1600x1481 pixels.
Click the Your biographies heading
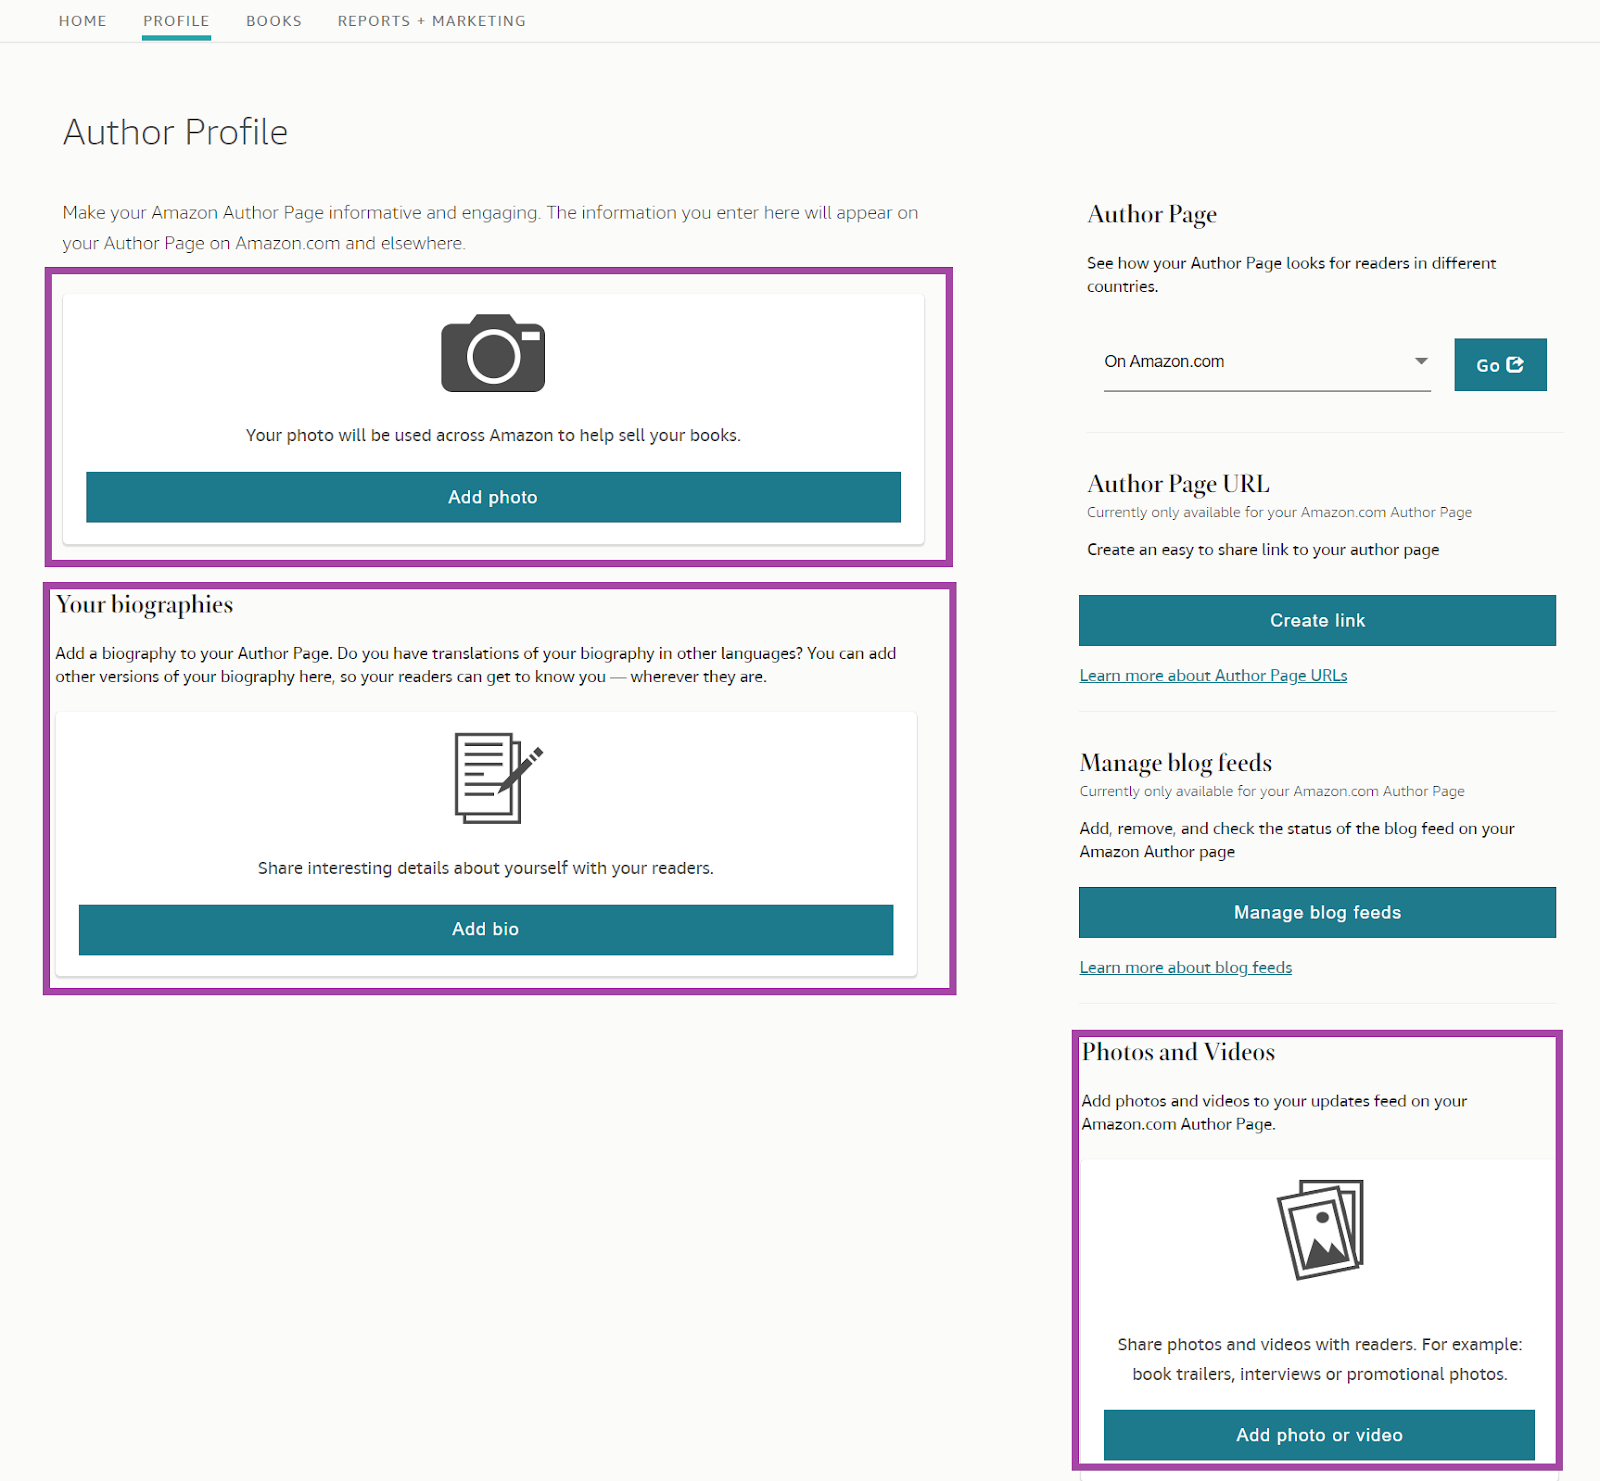(x=144, y=605)
